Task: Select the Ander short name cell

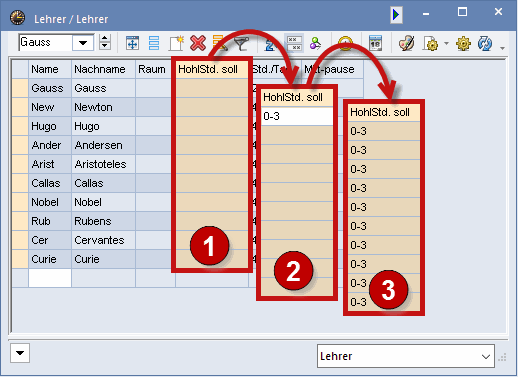Action: tap(50, 145)
